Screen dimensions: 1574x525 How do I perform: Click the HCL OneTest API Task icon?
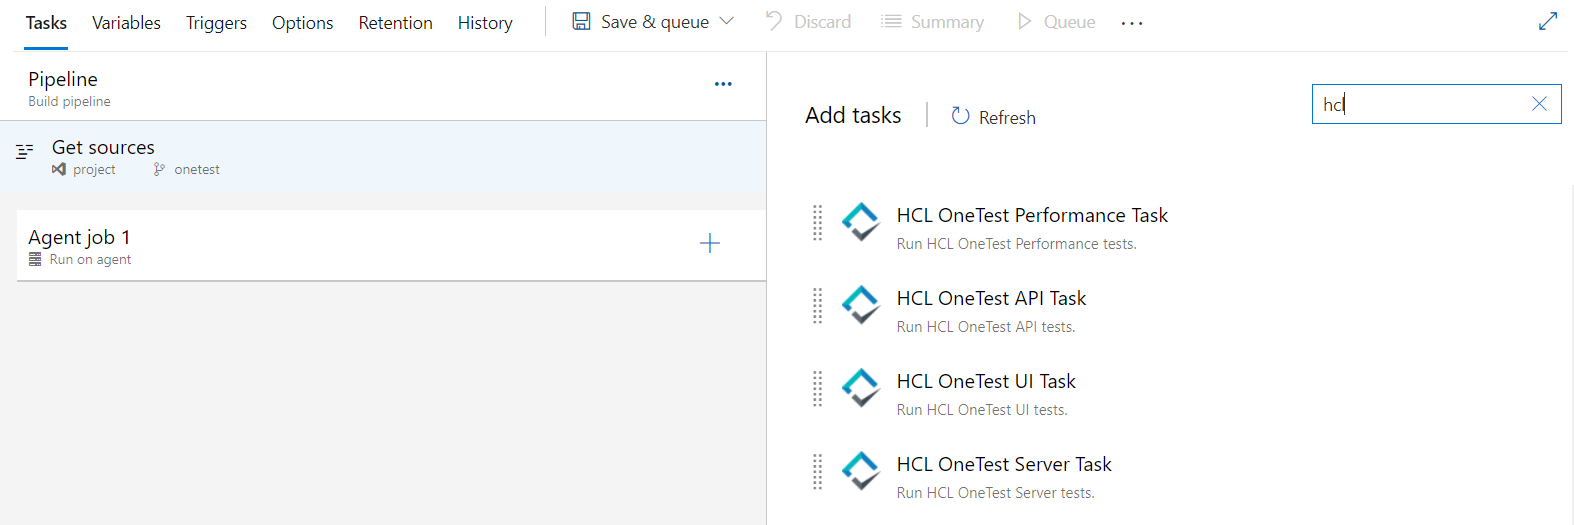[x=860, y=305]
